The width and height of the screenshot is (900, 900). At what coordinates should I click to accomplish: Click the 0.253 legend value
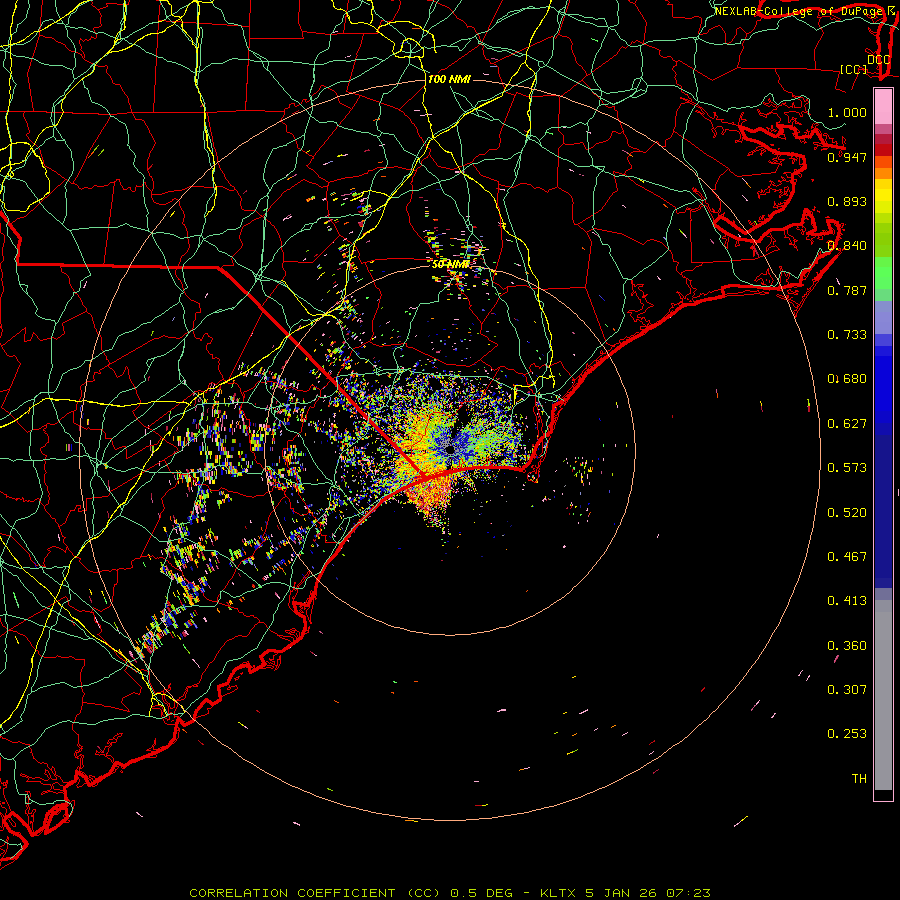pos(847,734)
